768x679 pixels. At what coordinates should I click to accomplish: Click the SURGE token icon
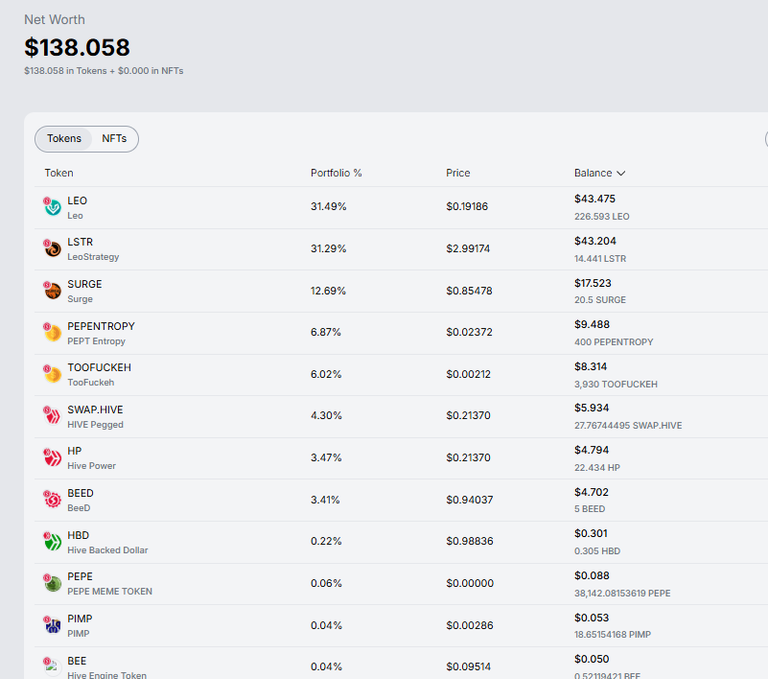pos(52,291)
